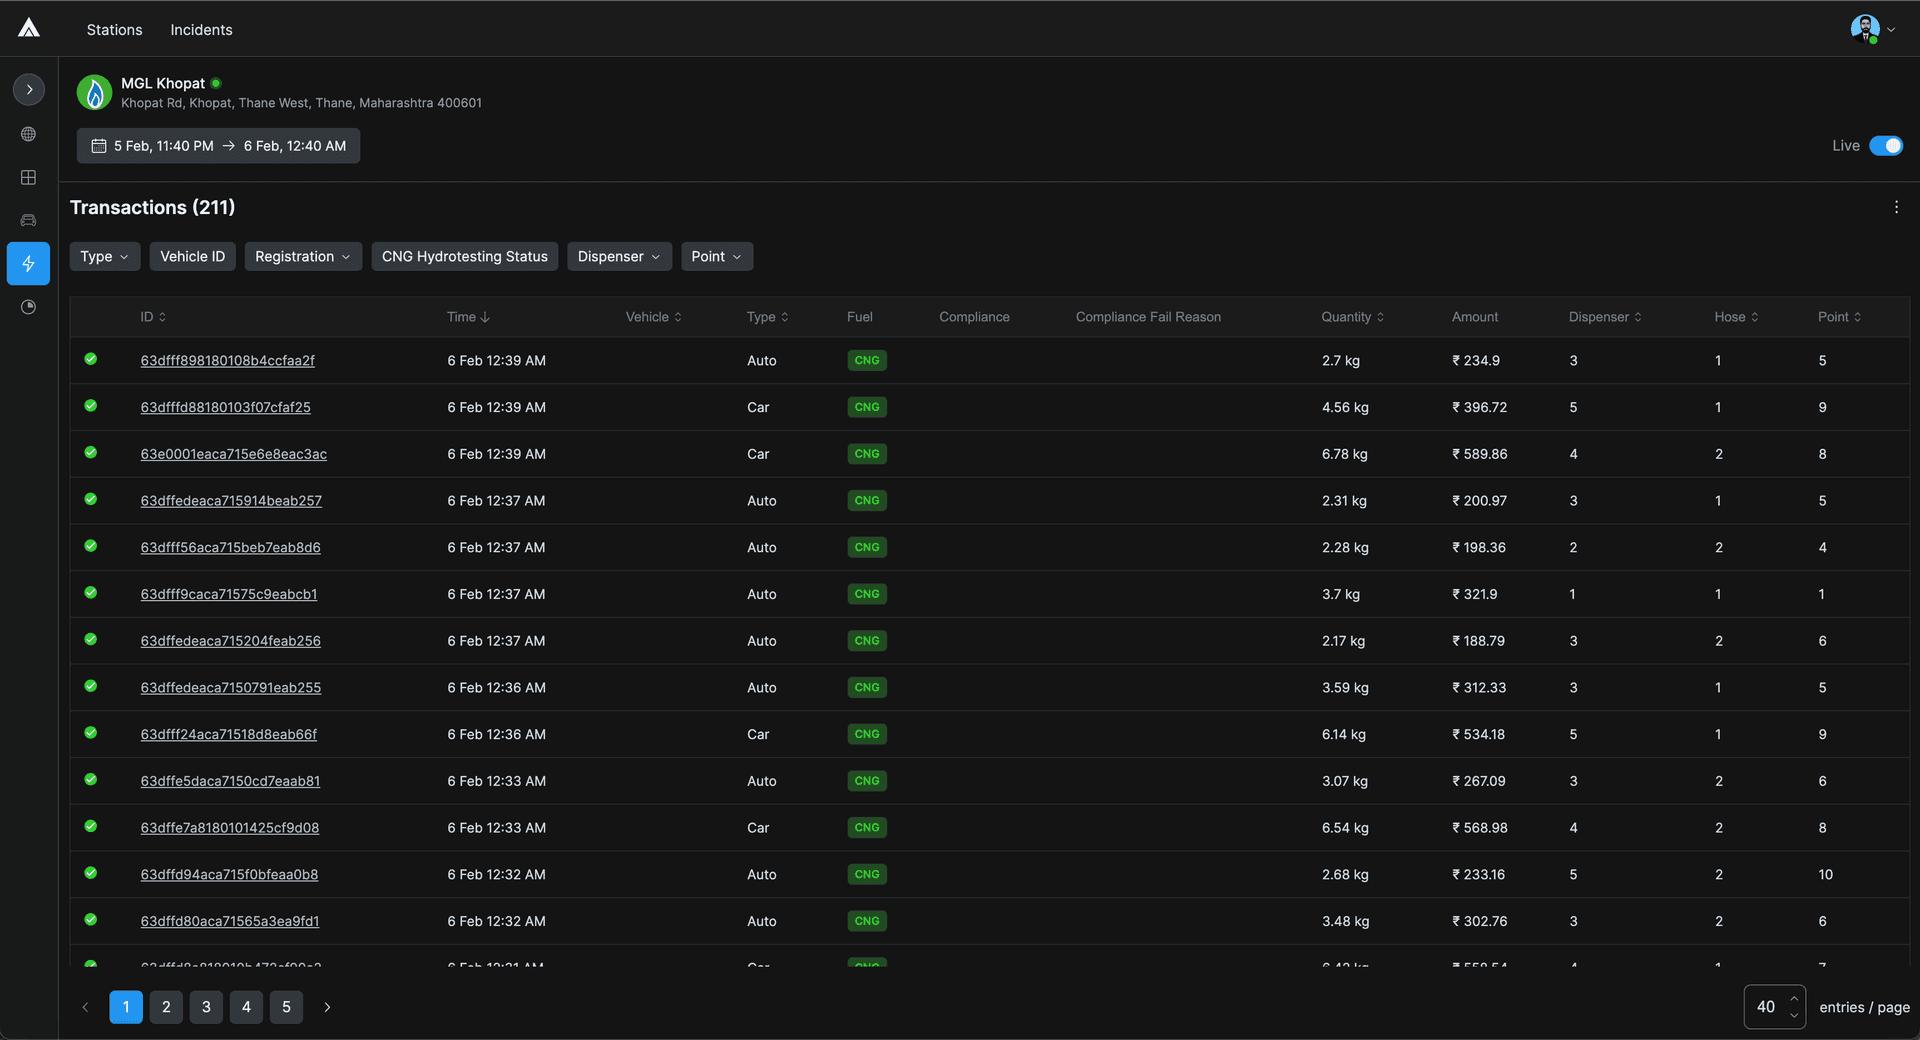Screen dimensions: 1920x1040
Task: Open the Stations menu item
Action: click(114, 30)
